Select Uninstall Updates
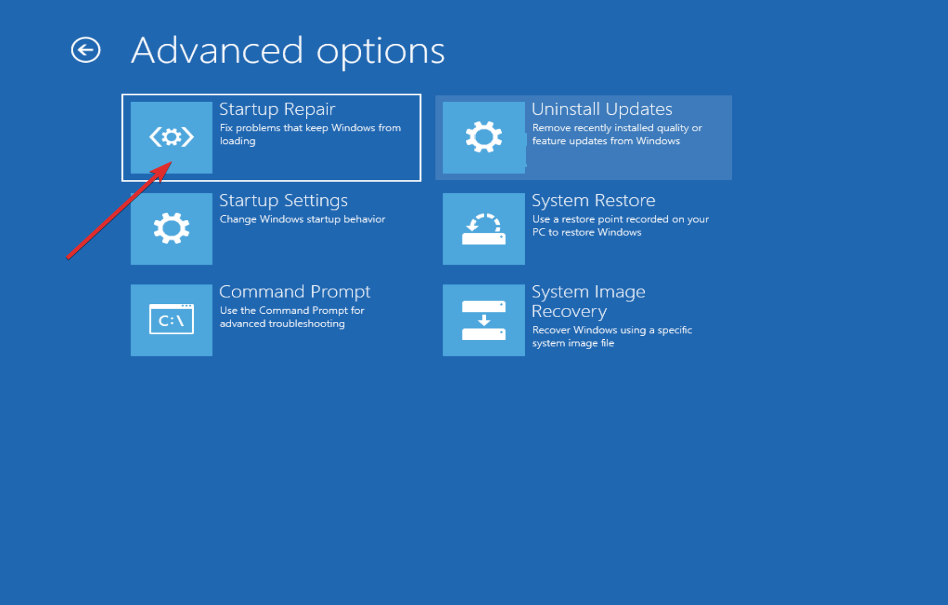 (x=584, y=137)
